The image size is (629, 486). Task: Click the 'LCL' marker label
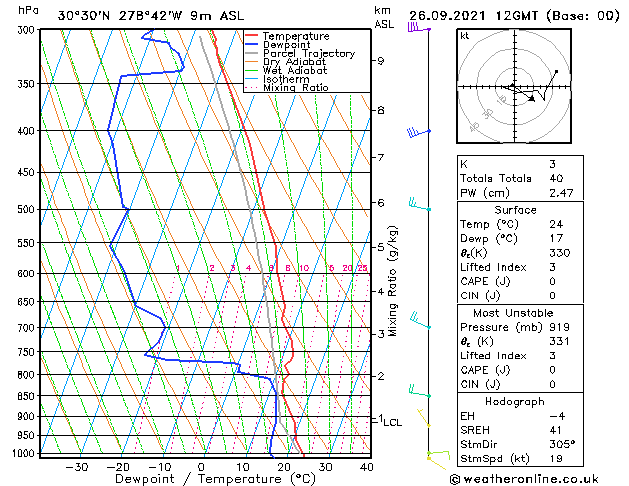[x=392, y=422]
